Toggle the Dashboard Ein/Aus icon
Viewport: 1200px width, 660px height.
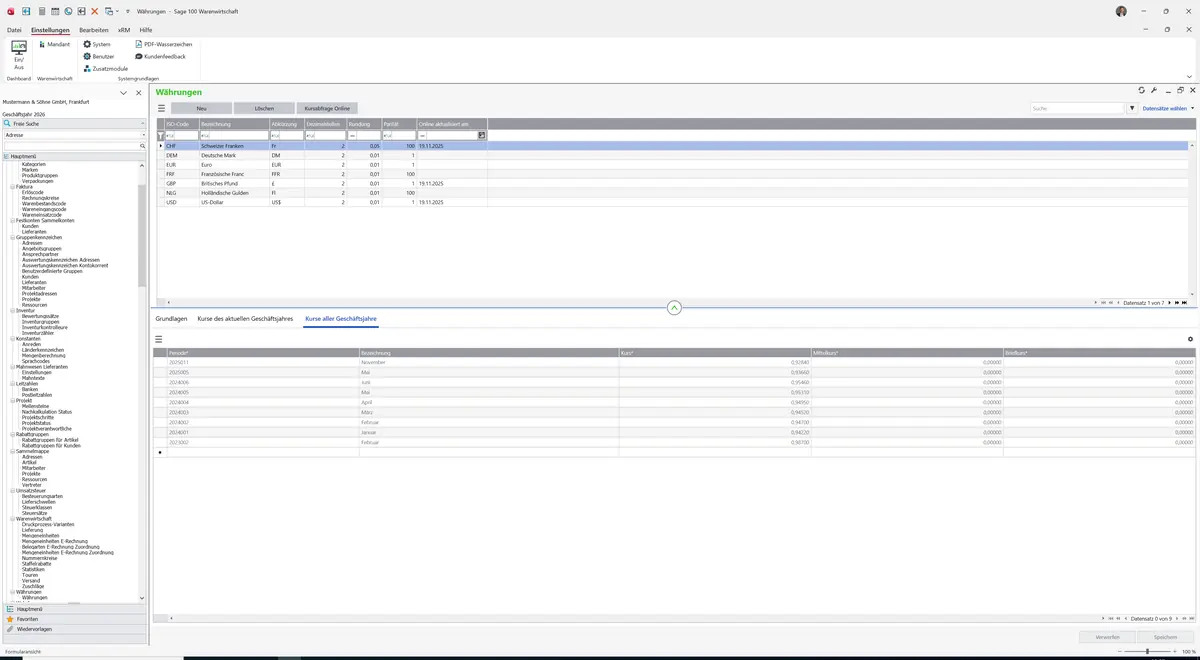click(x=19, y=55)
